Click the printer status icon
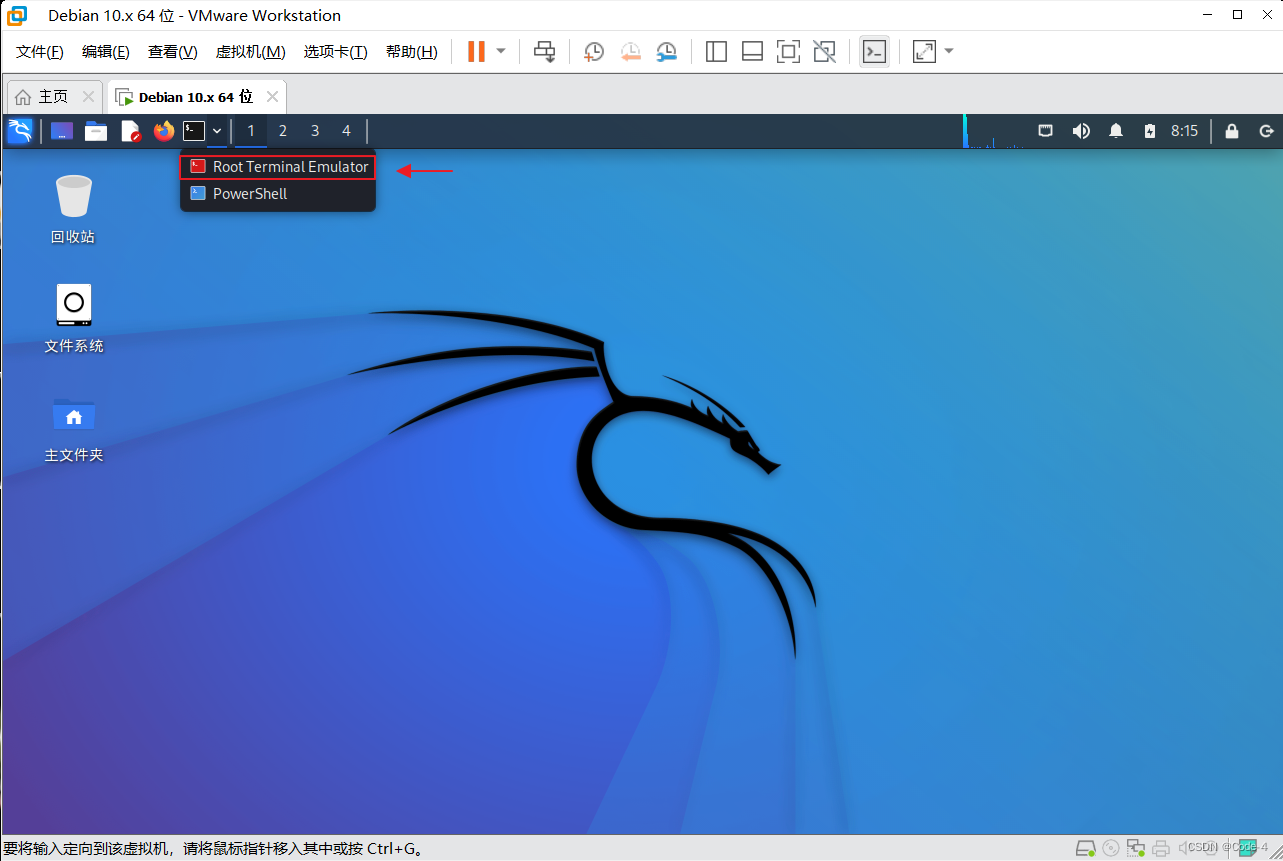This screenshot has width=1283, height=861. coord(1160,849)
